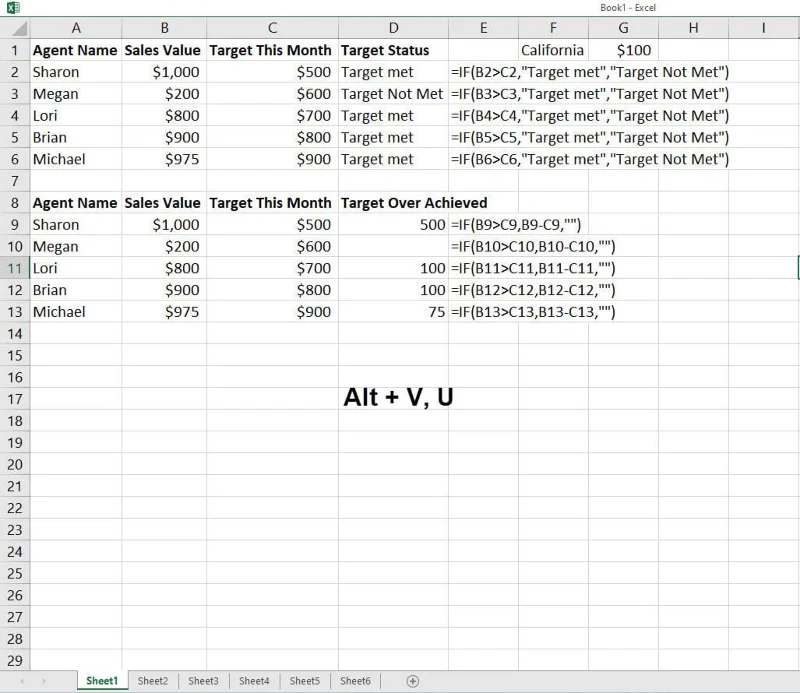This screenshot has height=693, width=800.
Task: Select column B header
Action: pyautogui.click(x=163, y=28)
